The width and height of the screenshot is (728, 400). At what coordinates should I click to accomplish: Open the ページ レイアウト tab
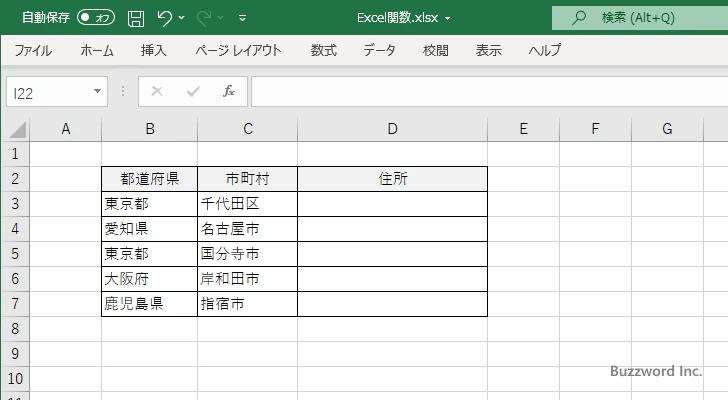click(x=238, y=50)
